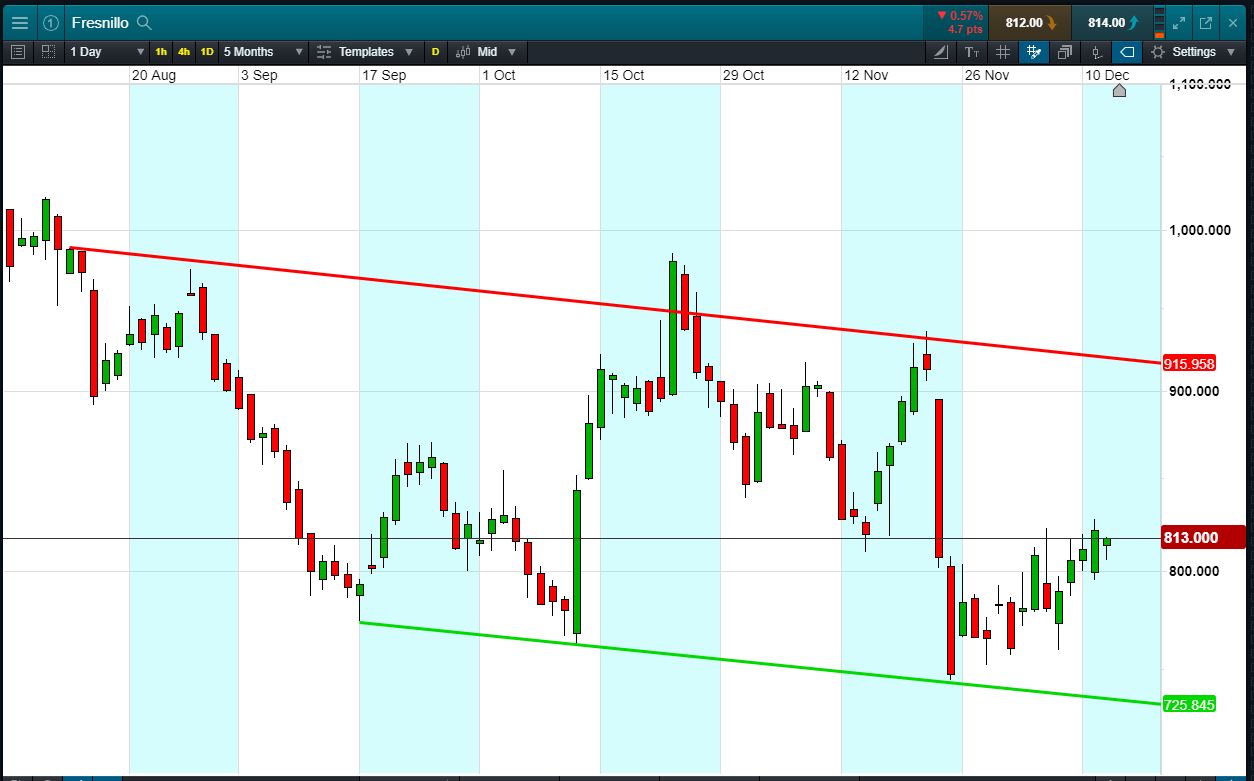
Task: Expand chart to full screen
Action: tap(1179, 22)
